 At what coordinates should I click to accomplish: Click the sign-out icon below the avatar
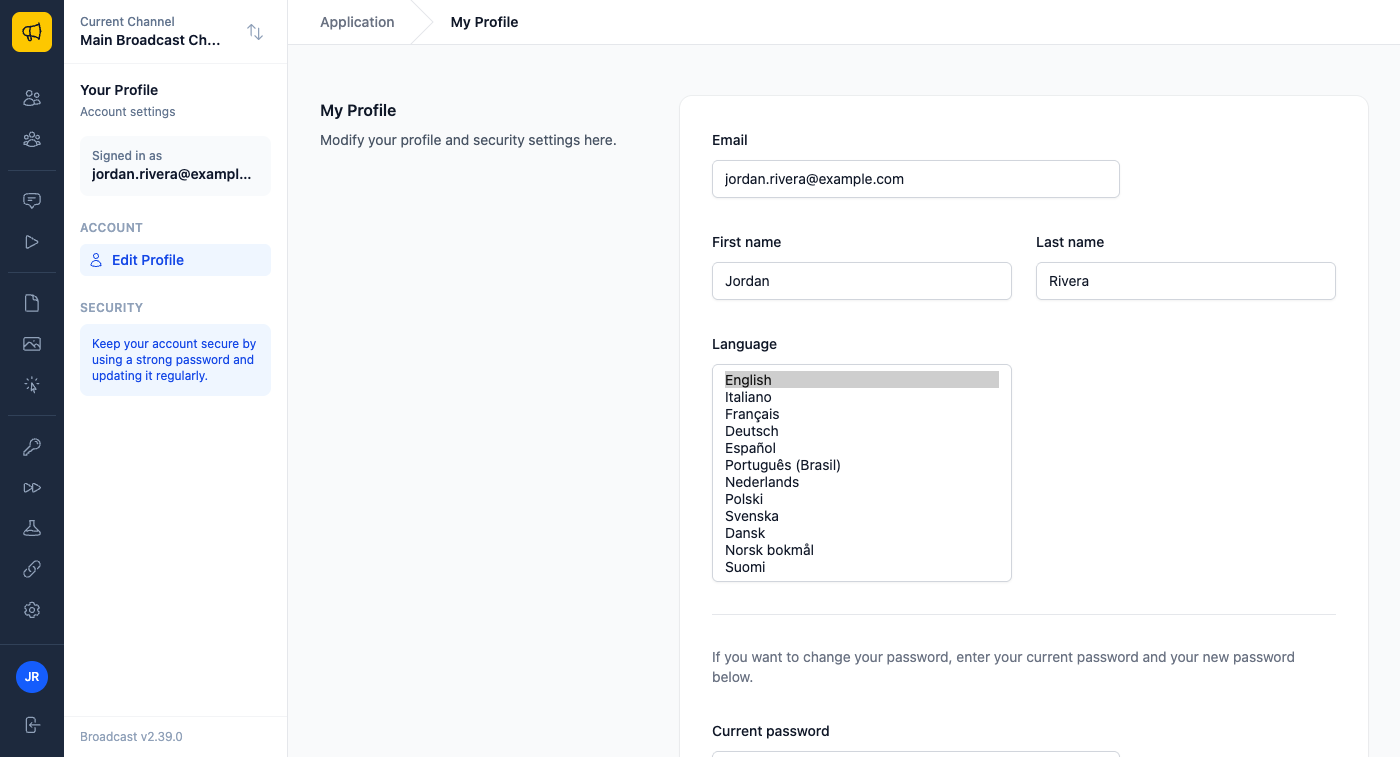(32, 725)
